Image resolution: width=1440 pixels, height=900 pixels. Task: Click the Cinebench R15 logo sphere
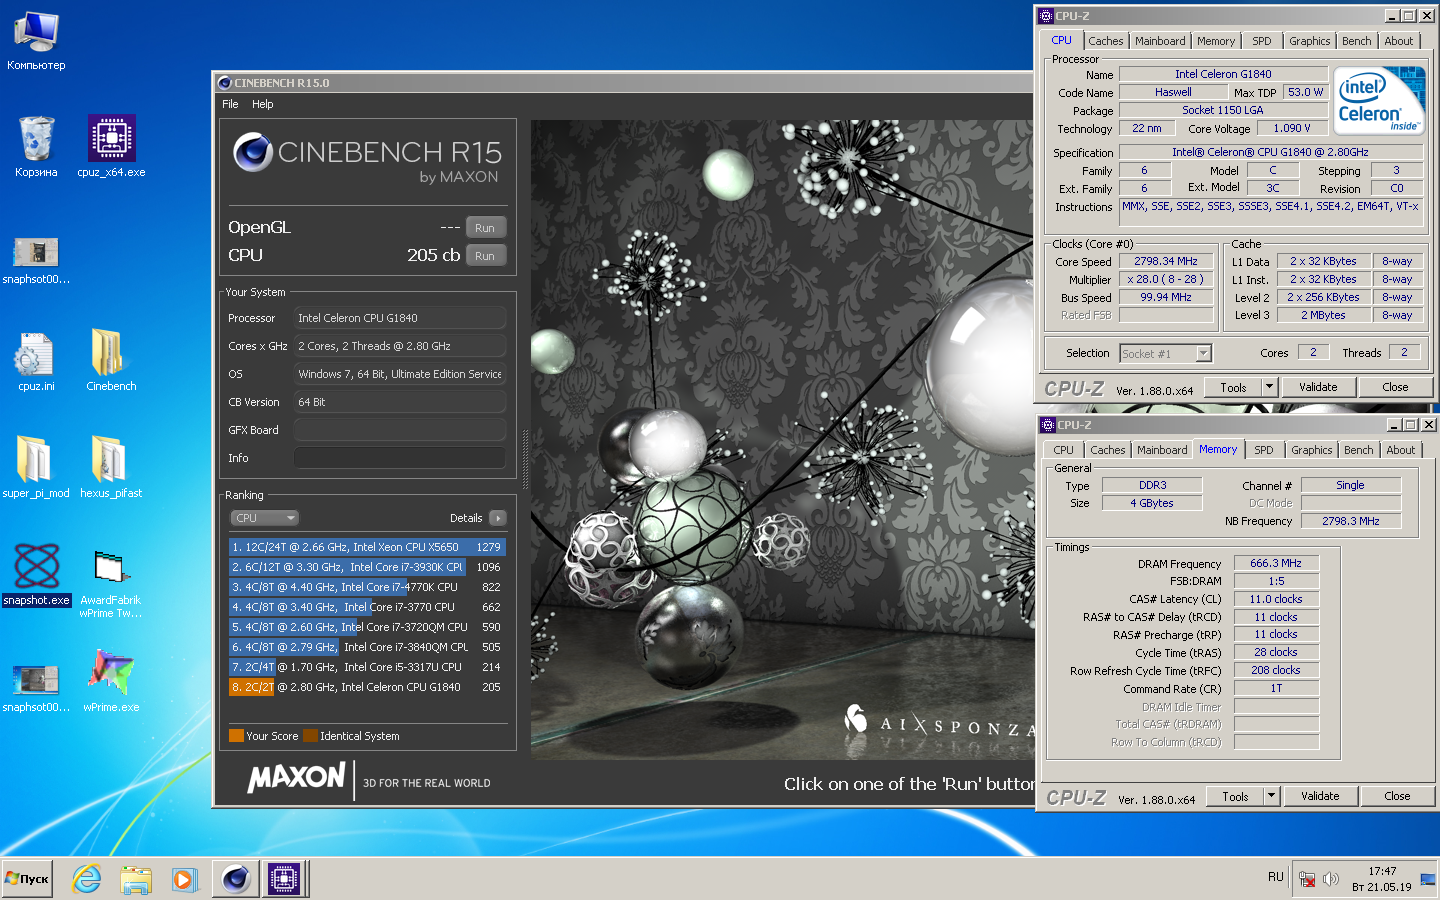pos(253,152)
